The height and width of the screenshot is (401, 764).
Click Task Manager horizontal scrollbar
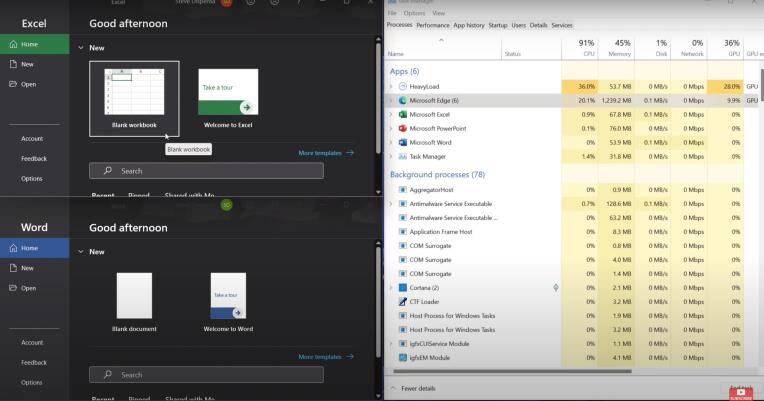[512, 371]
